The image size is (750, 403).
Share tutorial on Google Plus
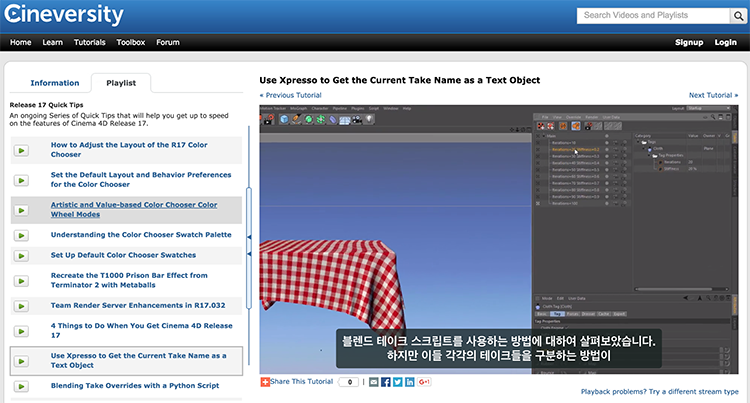coord(424,382)
